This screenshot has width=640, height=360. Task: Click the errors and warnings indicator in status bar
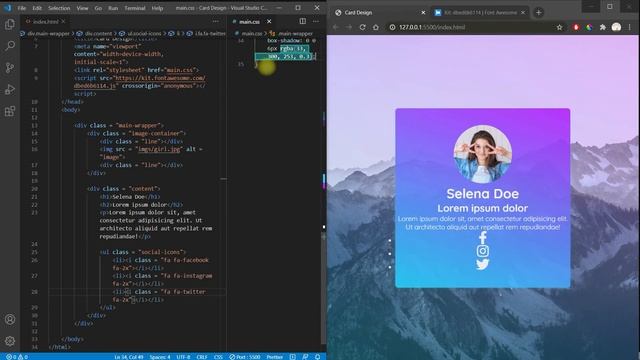[17, 357]
